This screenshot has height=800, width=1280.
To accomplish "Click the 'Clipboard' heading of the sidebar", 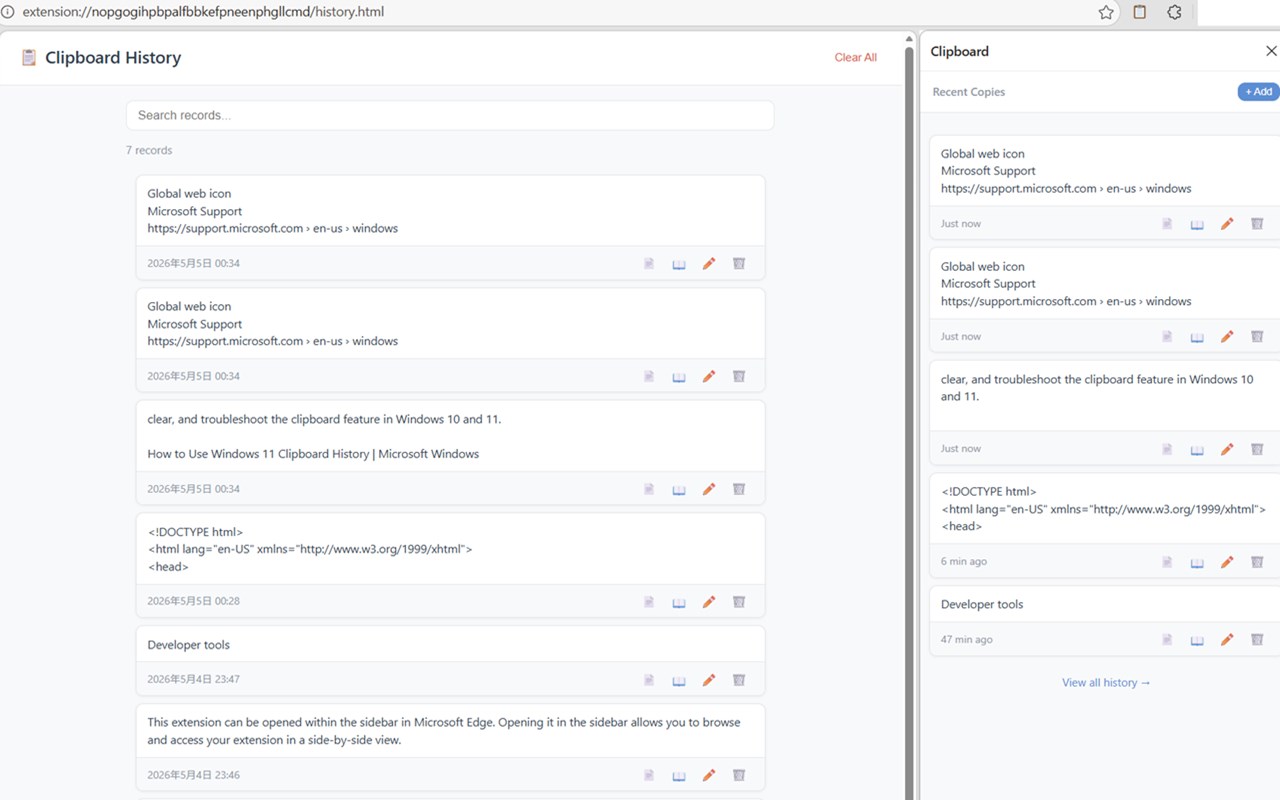I will (x=960, y=51).
